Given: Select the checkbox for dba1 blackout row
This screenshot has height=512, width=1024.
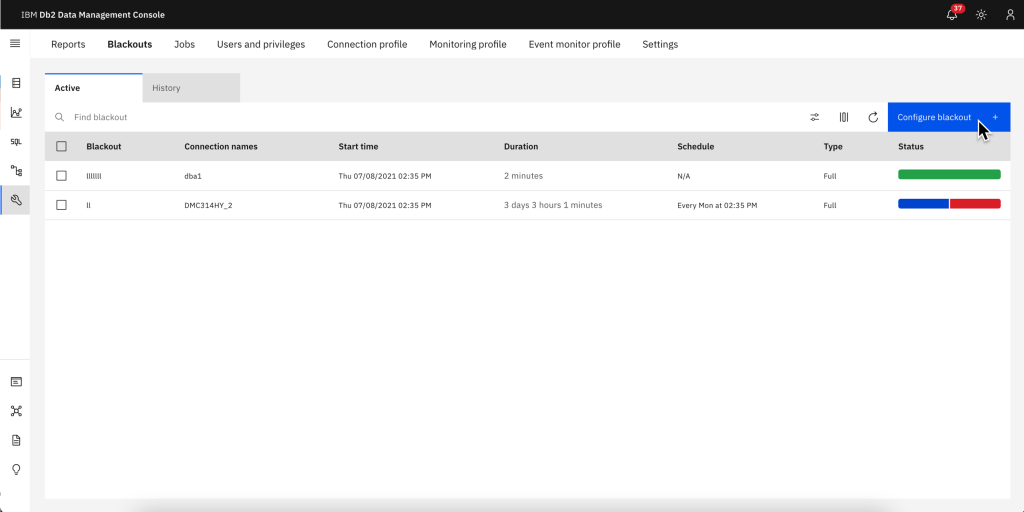Looking at the screenshot, I should coord(62,176).
